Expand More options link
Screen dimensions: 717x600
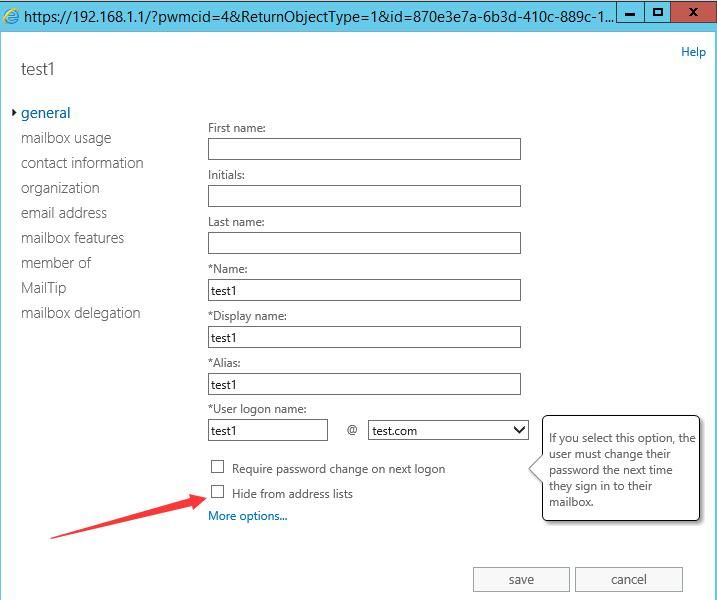[247, 516]
